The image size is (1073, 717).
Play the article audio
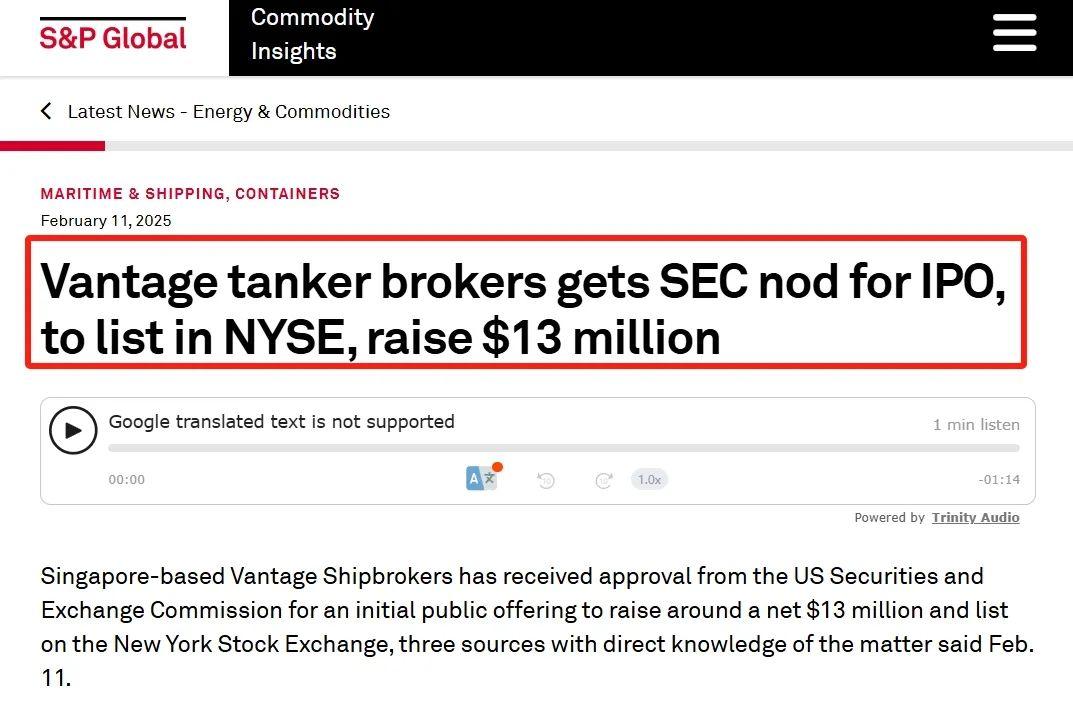[x=73, y=430]
